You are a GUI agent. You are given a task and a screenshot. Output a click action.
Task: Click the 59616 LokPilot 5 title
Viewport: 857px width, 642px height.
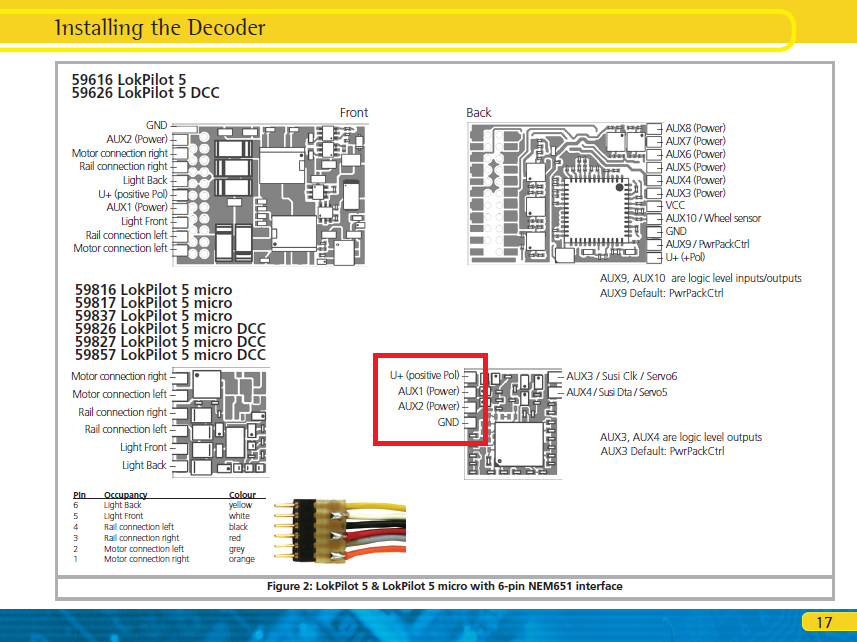129,80
